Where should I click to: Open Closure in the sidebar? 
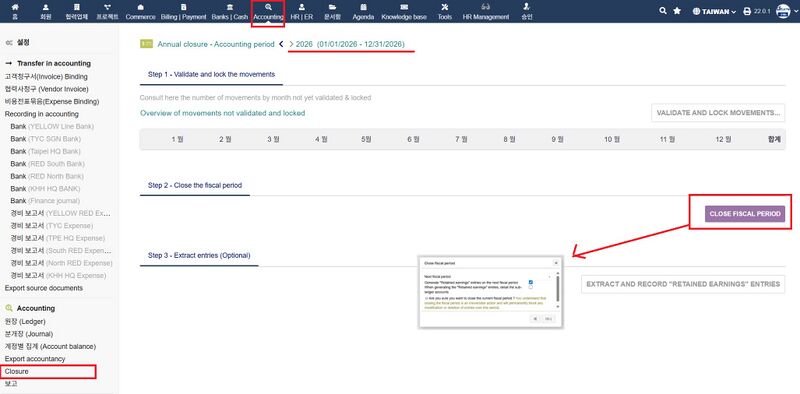17,372
